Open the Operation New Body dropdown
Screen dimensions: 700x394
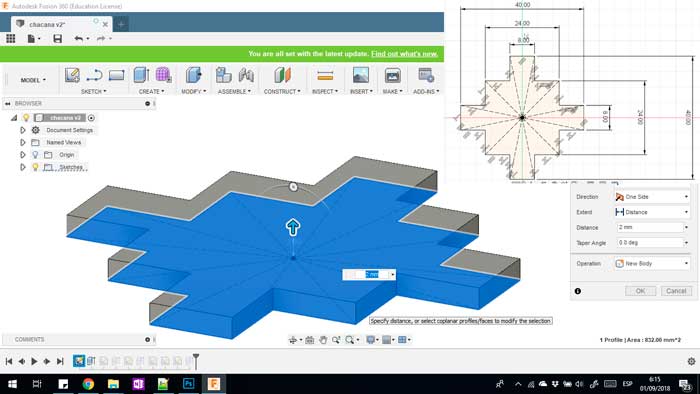tap(652, 264)
